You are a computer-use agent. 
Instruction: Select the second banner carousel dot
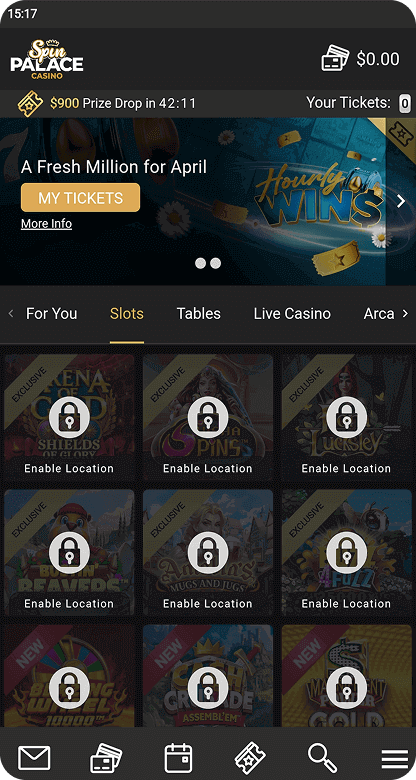215,263
